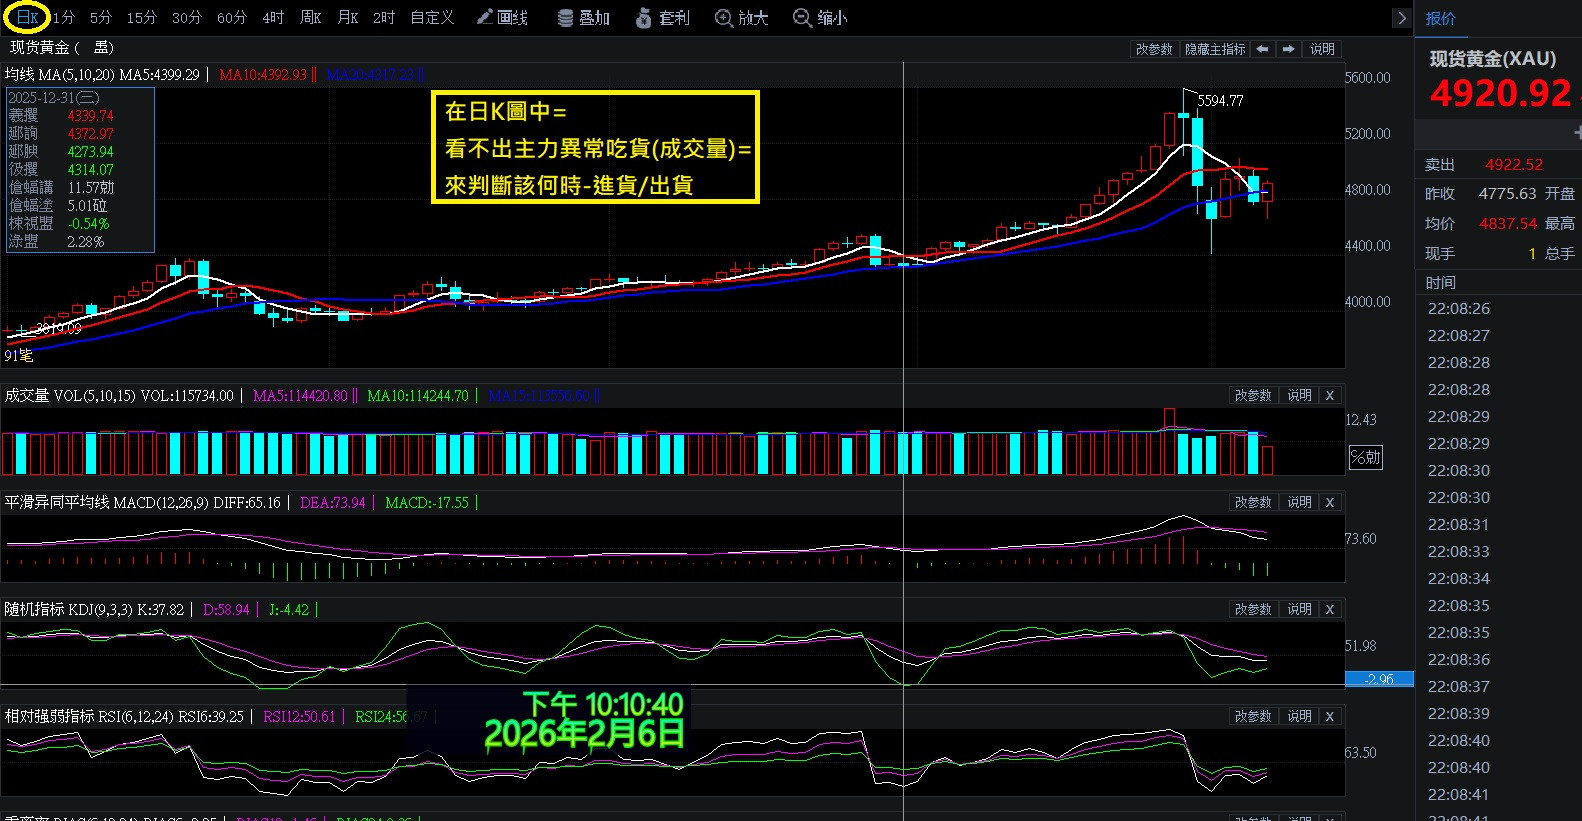Click 隐藏主指标 to hide the main indicator
The width and height of the screenshot is (1582, 821).
[x=1215, y=49]
